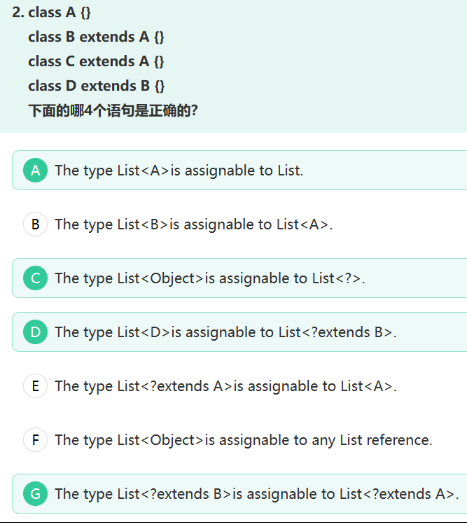Check the B option letter circle
This screenshot has width=467, height=523.
coord(35,224)
